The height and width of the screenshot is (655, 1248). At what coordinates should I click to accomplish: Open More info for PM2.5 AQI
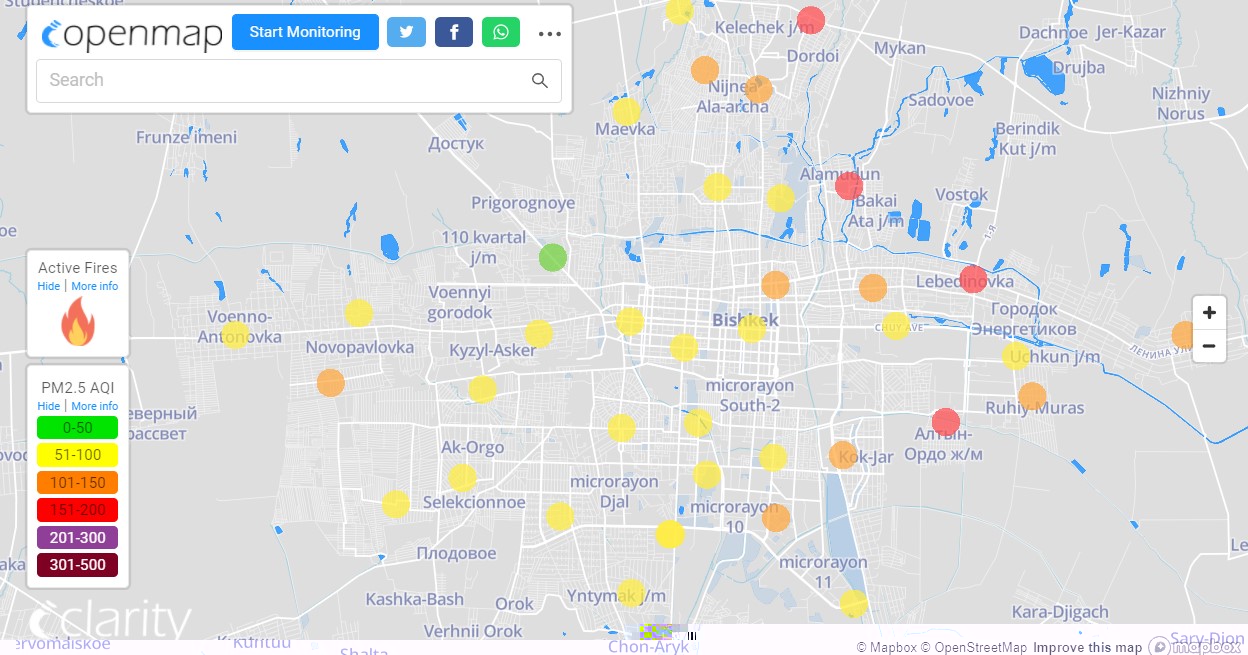point(94,406)
